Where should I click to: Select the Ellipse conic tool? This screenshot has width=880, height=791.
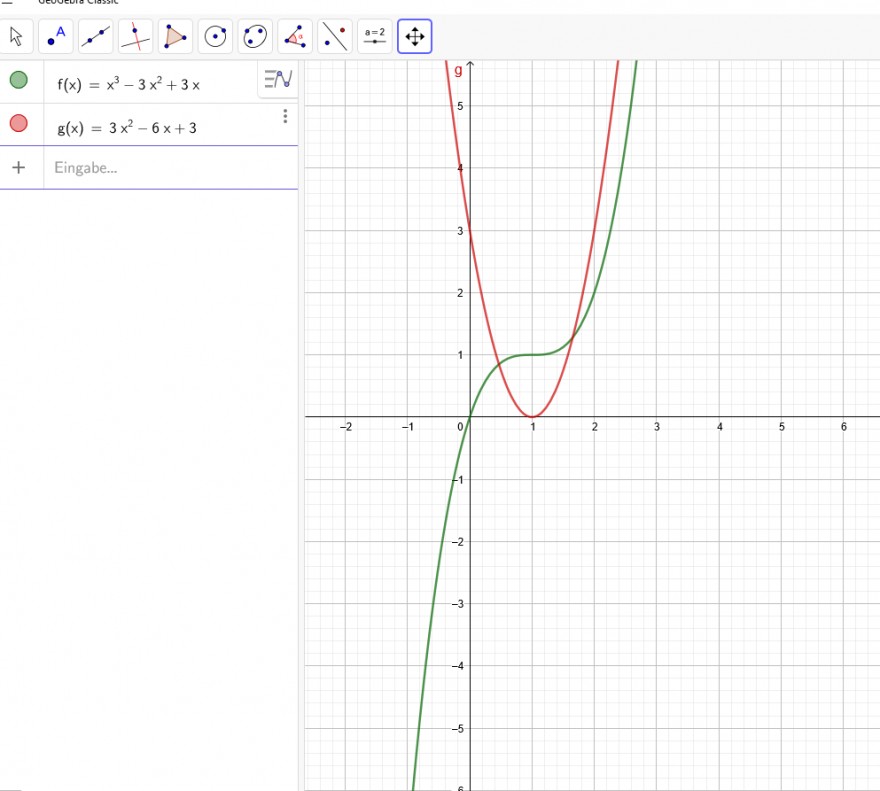(255, 36)
